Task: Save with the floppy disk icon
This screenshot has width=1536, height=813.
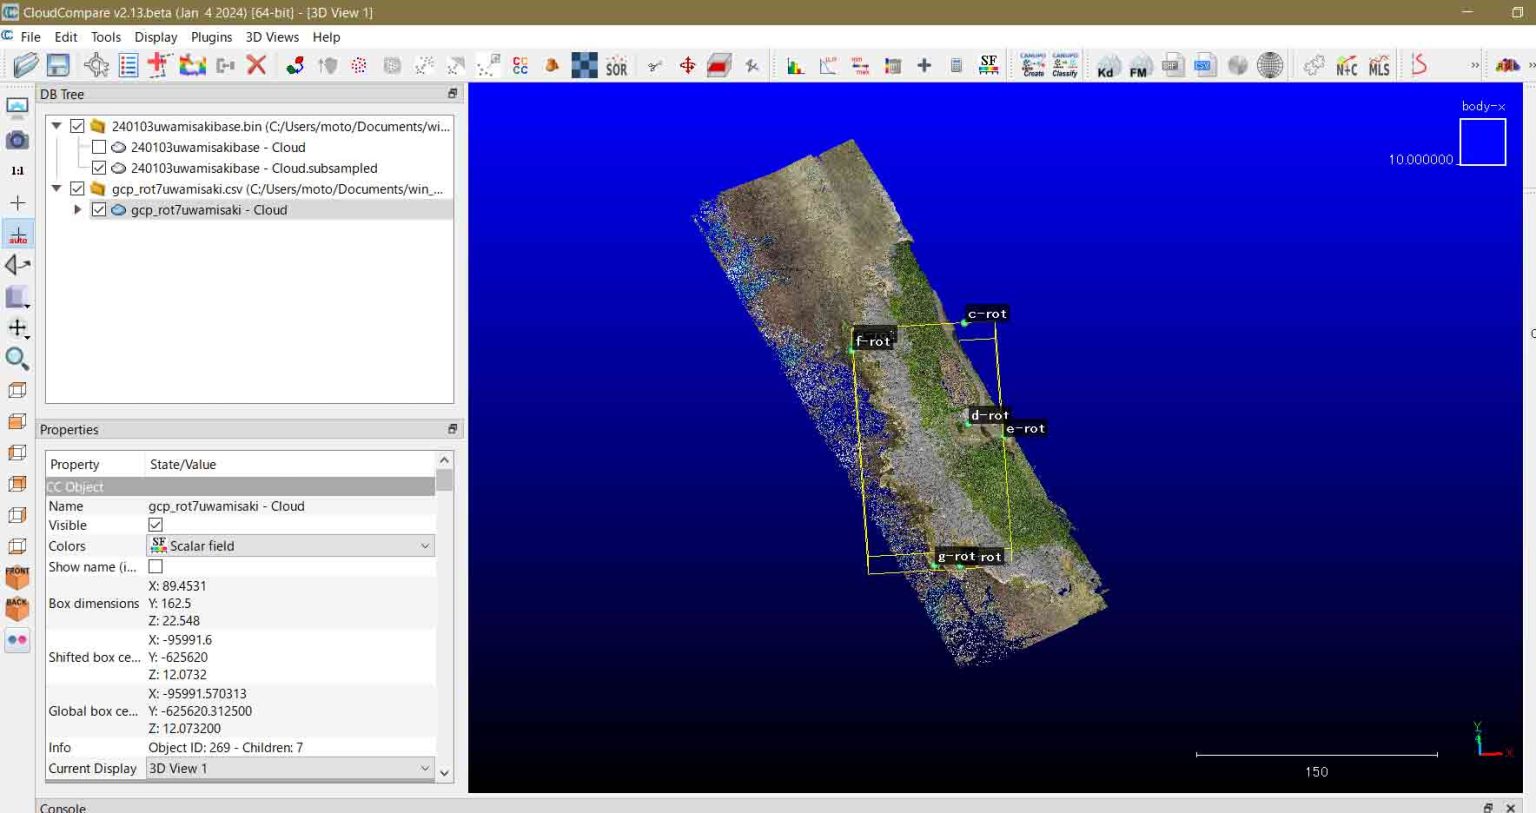Action: pyautogui.click(x=58, y=66)
